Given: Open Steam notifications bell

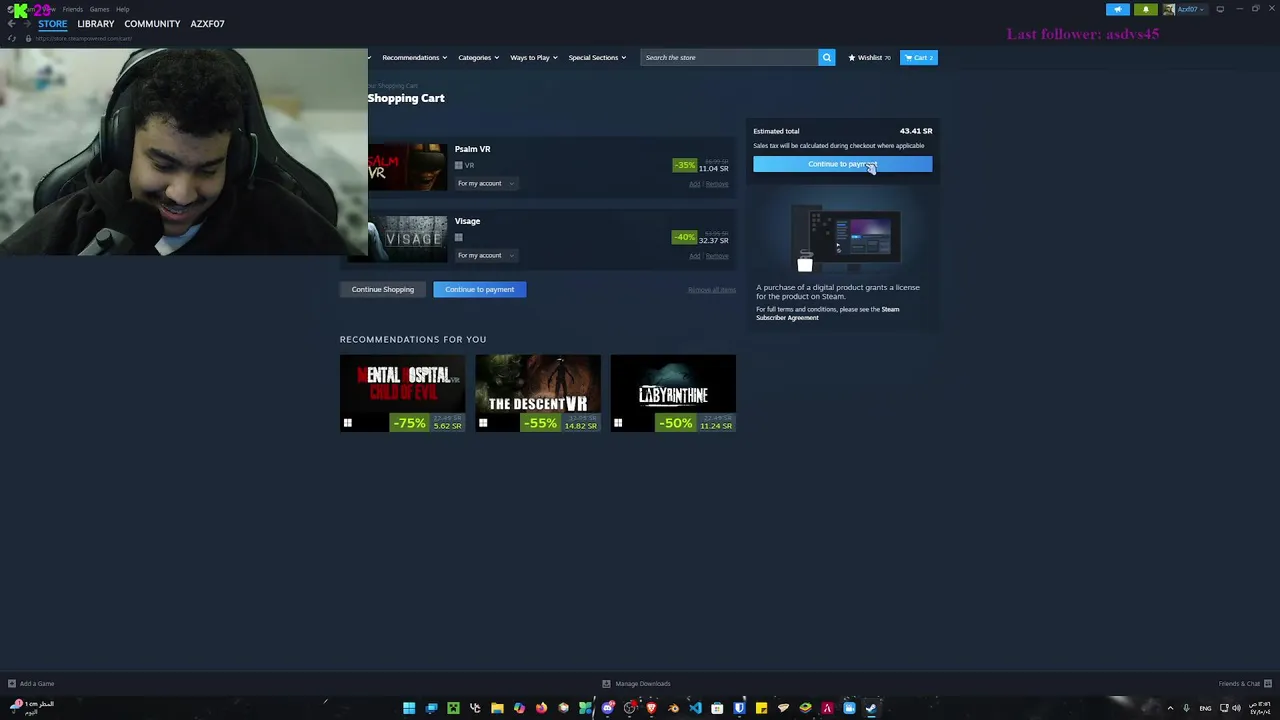Looking at the screenshot, I should [x=1146, y=9].
